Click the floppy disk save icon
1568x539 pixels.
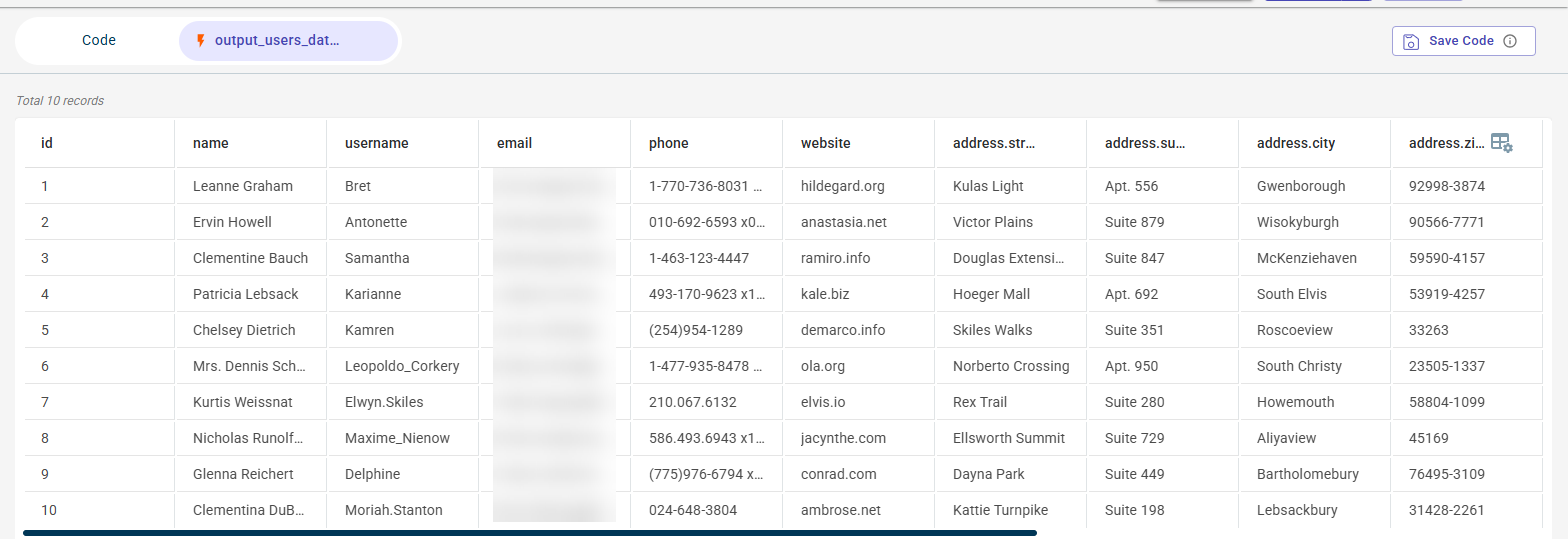1411,41
